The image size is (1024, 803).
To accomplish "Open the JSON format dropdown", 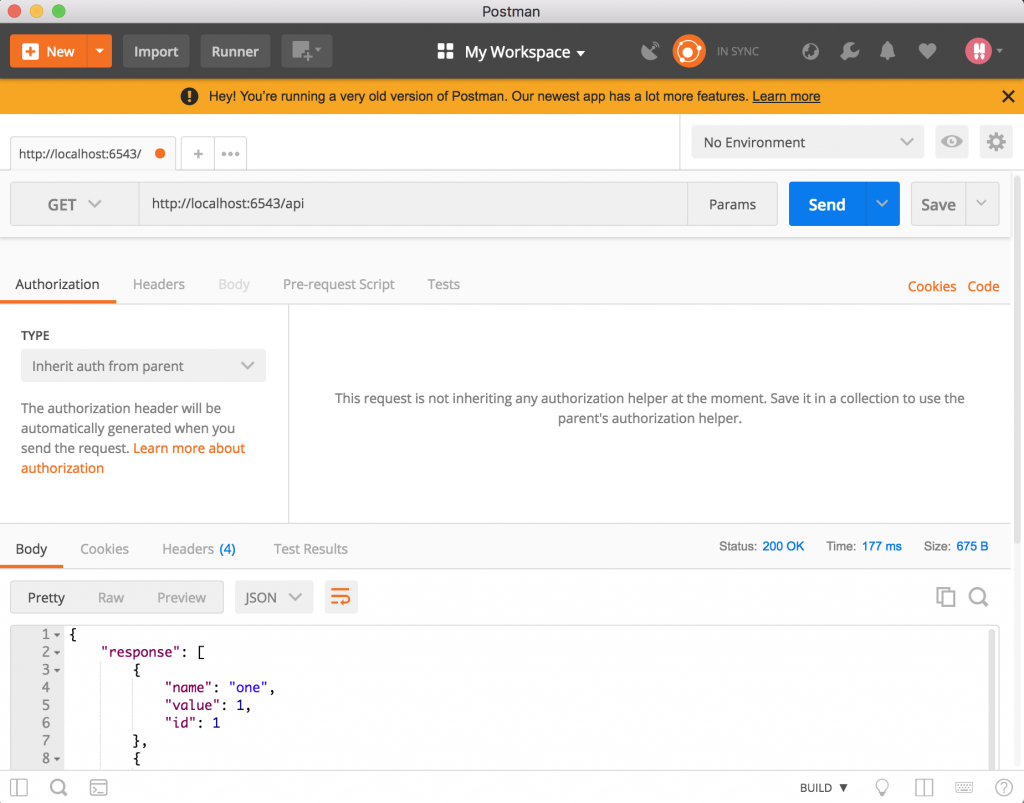I will pos(273,597).
